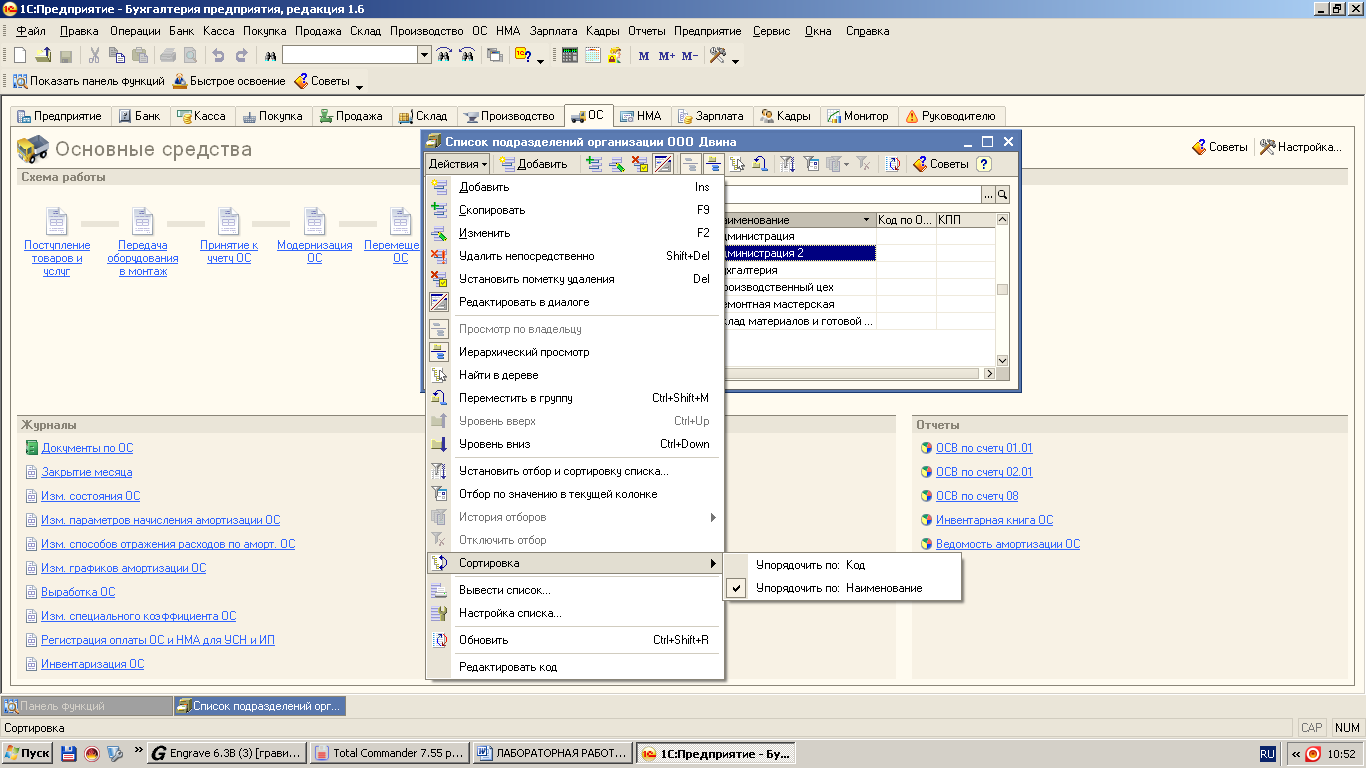The height and width of the screenshot is (768, 1366).
Task: Click the Open file icon in main toolbar
Action: coord(43,56)
